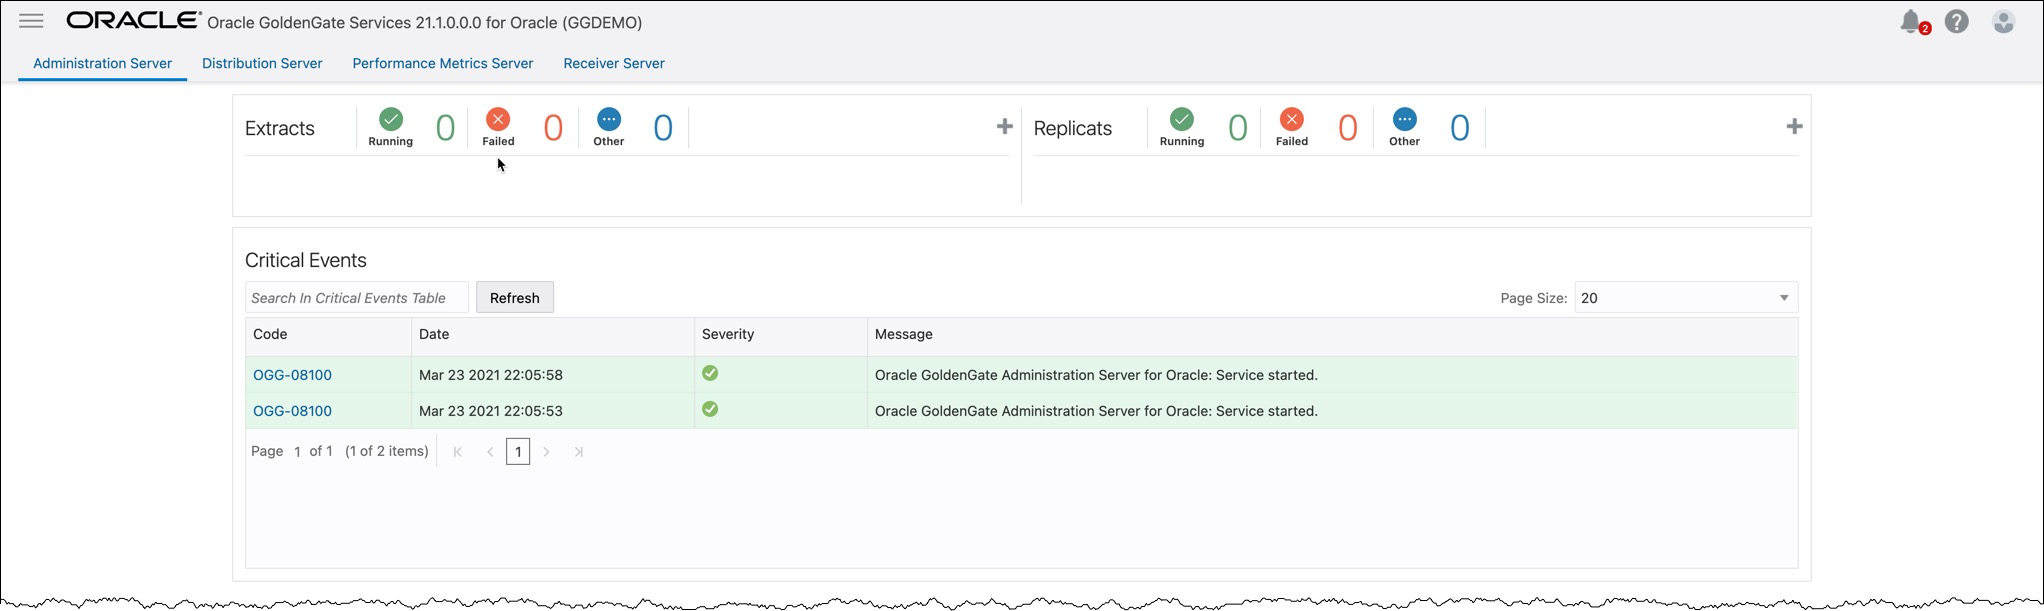Click the Refresh button

515,298
